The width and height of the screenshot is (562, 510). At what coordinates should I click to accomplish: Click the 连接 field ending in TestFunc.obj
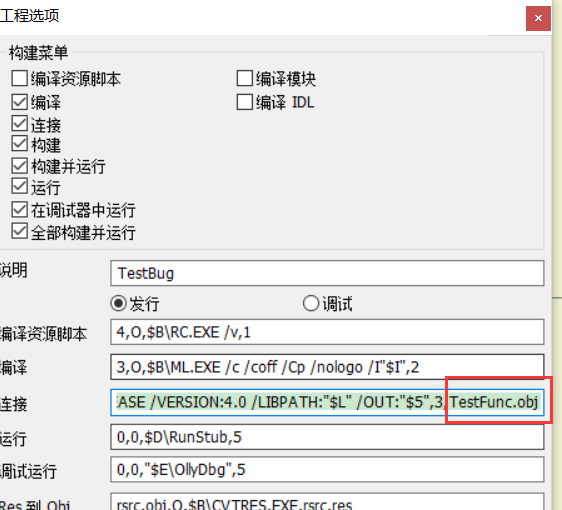pyautogui.click(x=327, y=402)
